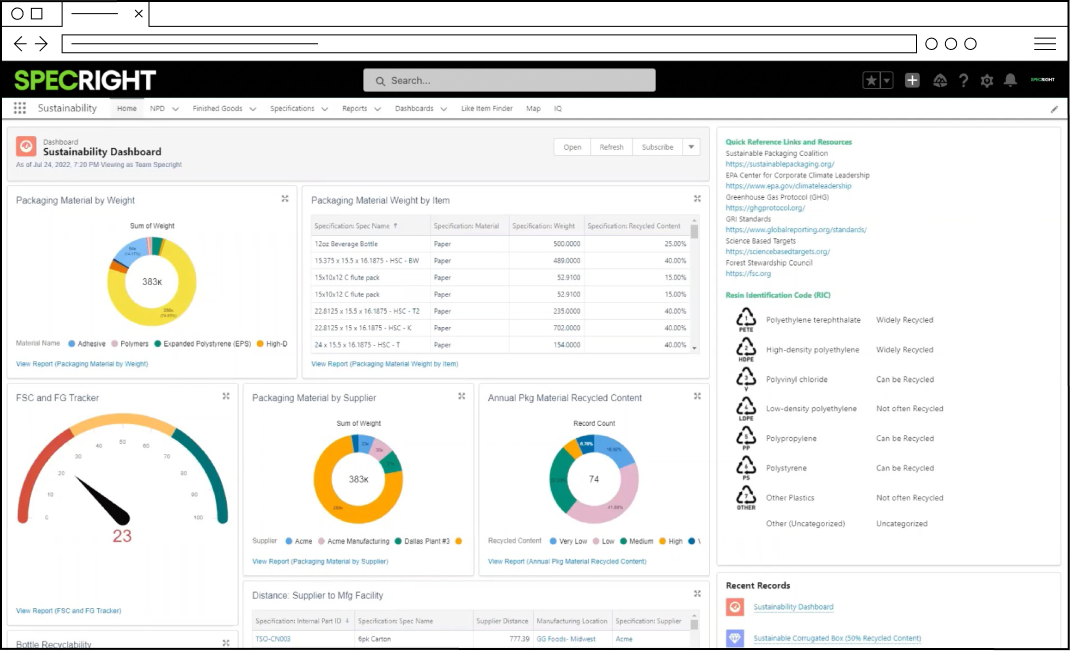The image size is (1070, 651).
Task: Click the Sustainability Dashboard header icon
Action: click(24, 147)
